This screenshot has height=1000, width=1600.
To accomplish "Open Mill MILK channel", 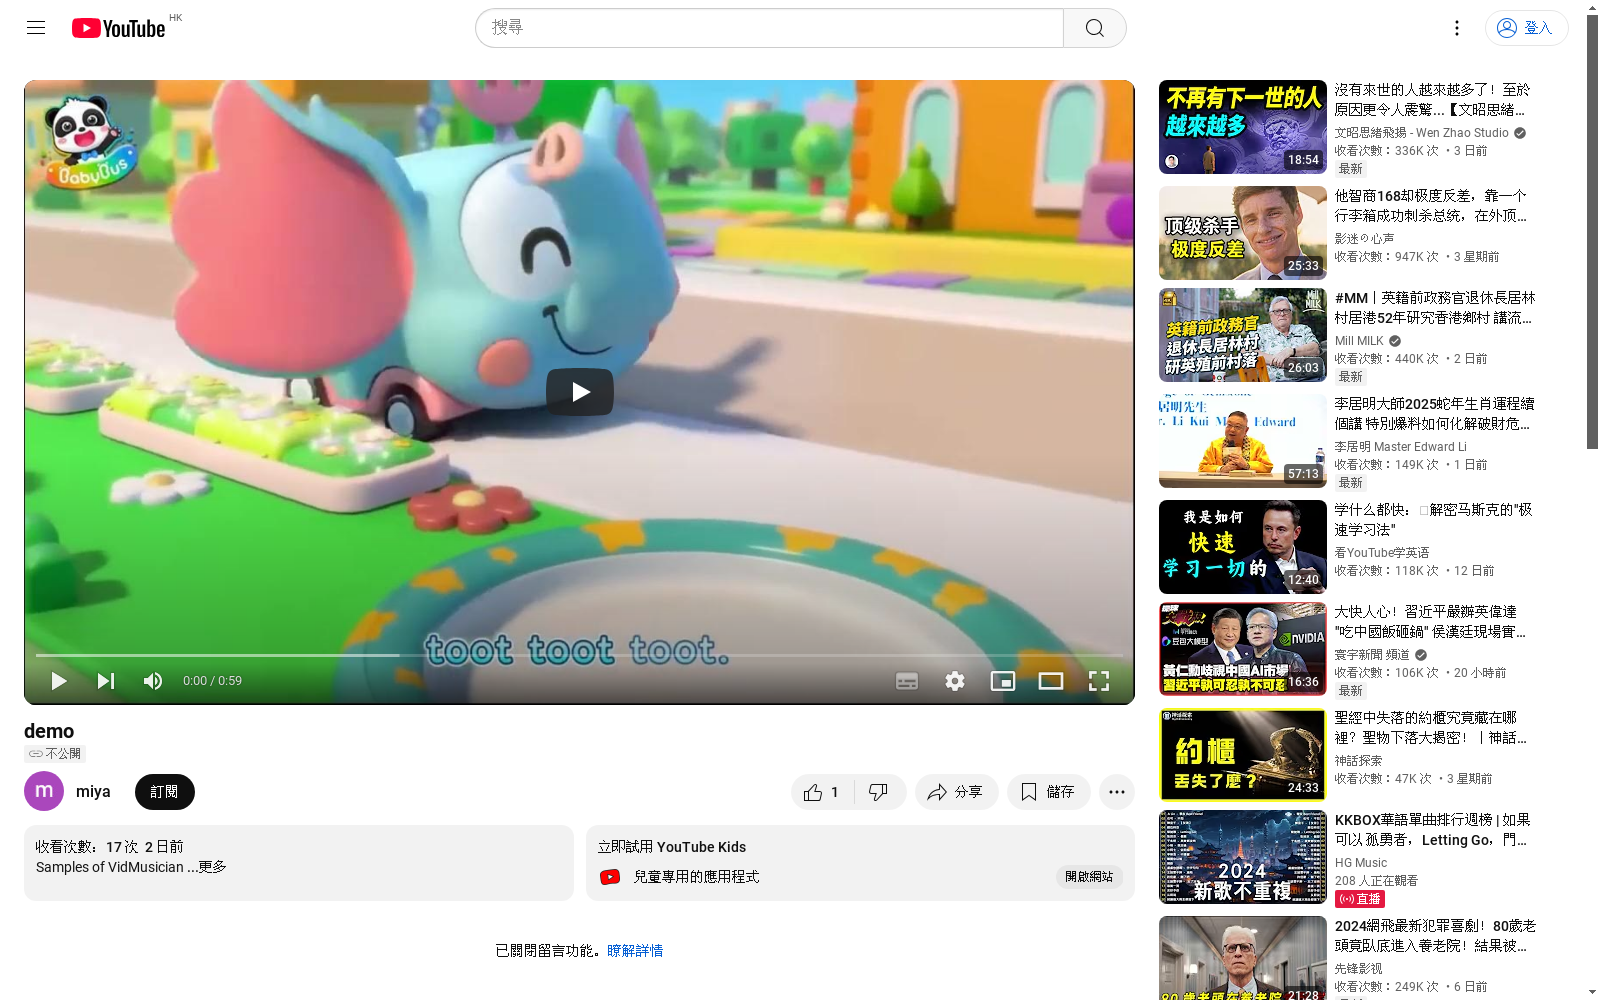I will point(1360,341).
